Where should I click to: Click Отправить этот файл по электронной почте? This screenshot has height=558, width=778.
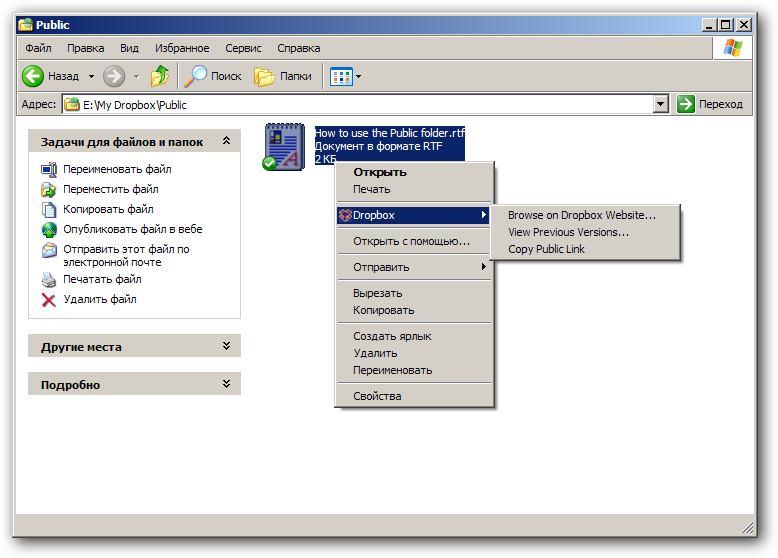pyautogui.click(x=126, y=255)
